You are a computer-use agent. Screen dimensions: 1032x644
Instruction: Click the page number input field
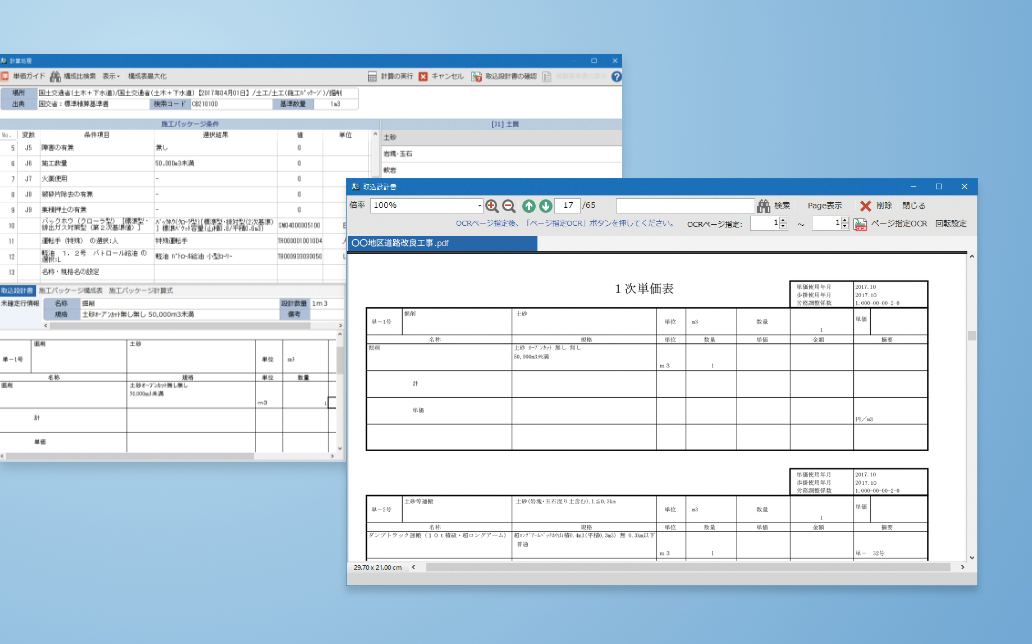(567, 205)
